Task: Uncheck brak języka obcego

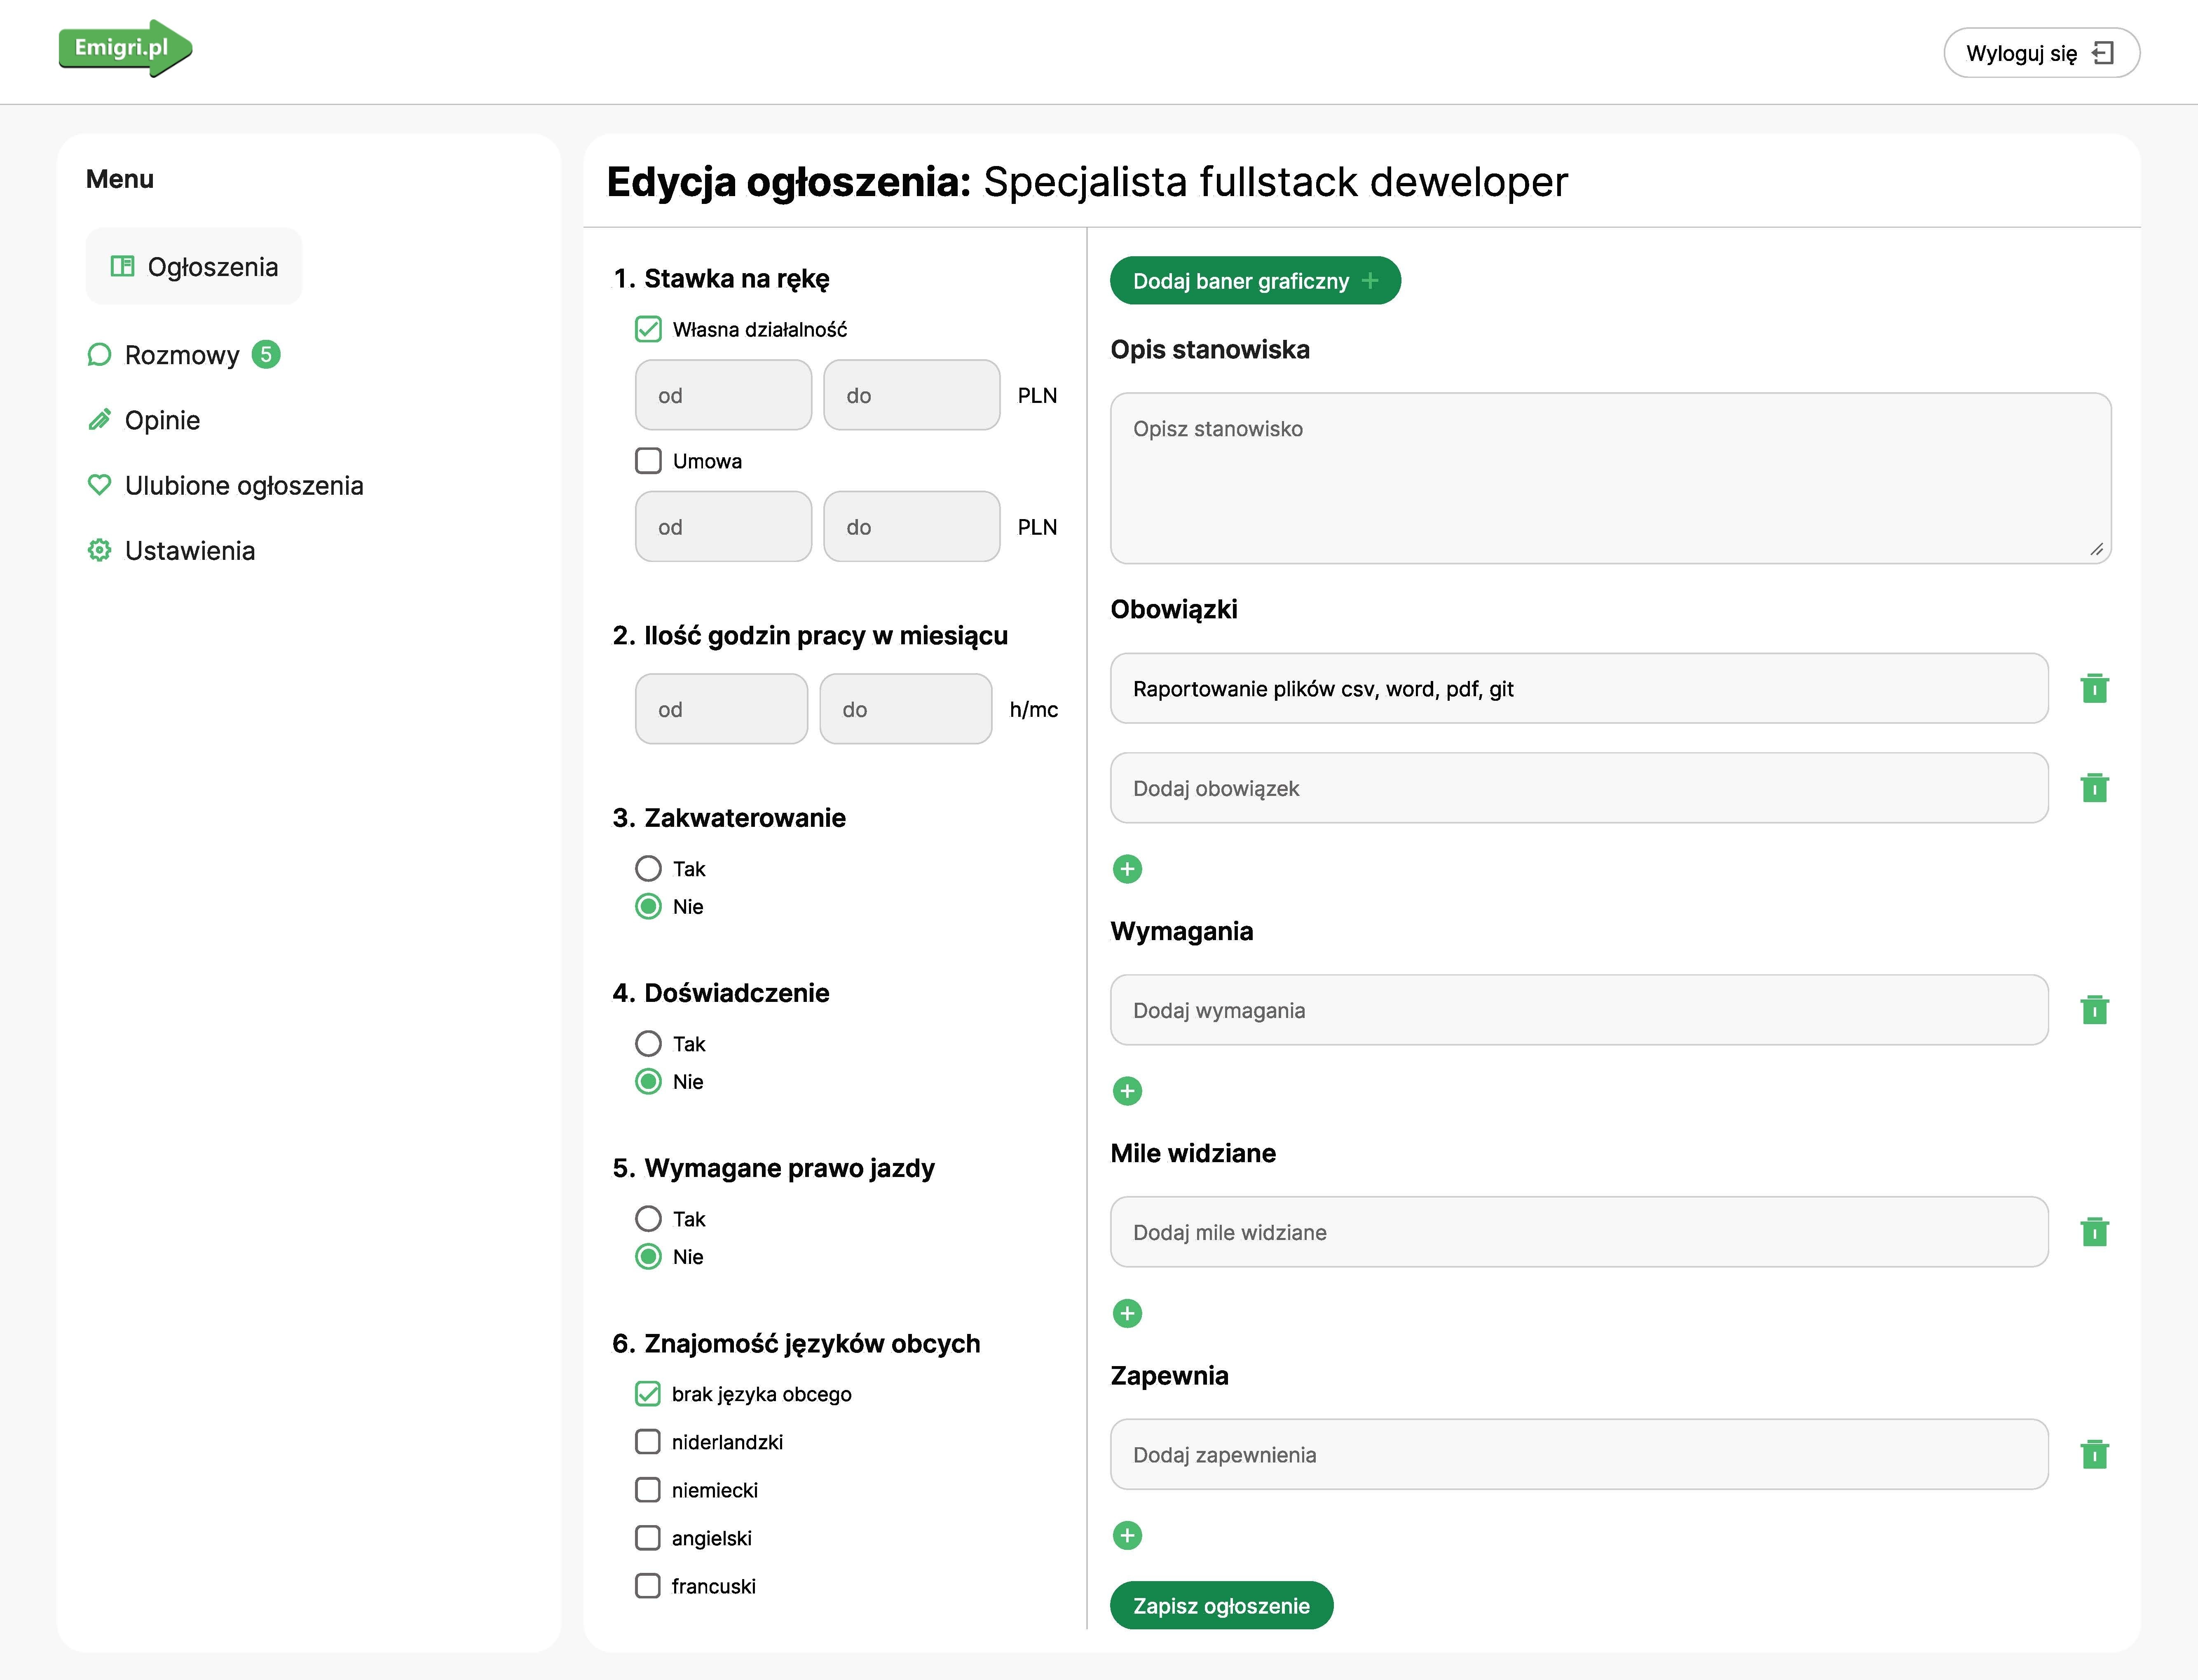Action: tap(648, 1394)
